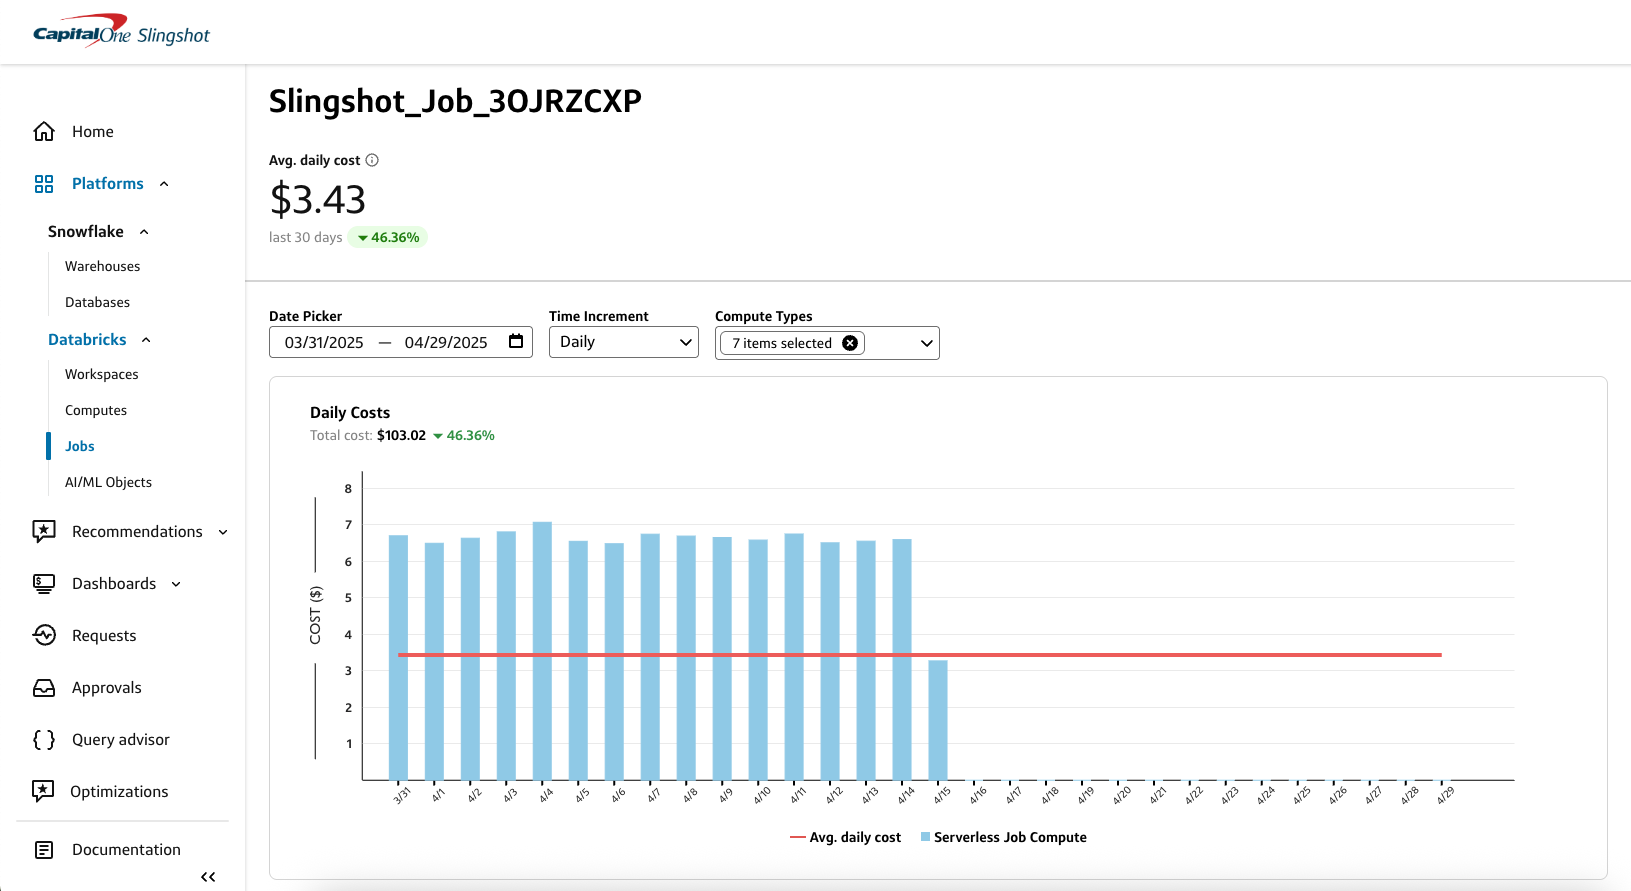Click the 46.36% decrease badge
The image size is (1631, 891).
[x=388, y=237]
